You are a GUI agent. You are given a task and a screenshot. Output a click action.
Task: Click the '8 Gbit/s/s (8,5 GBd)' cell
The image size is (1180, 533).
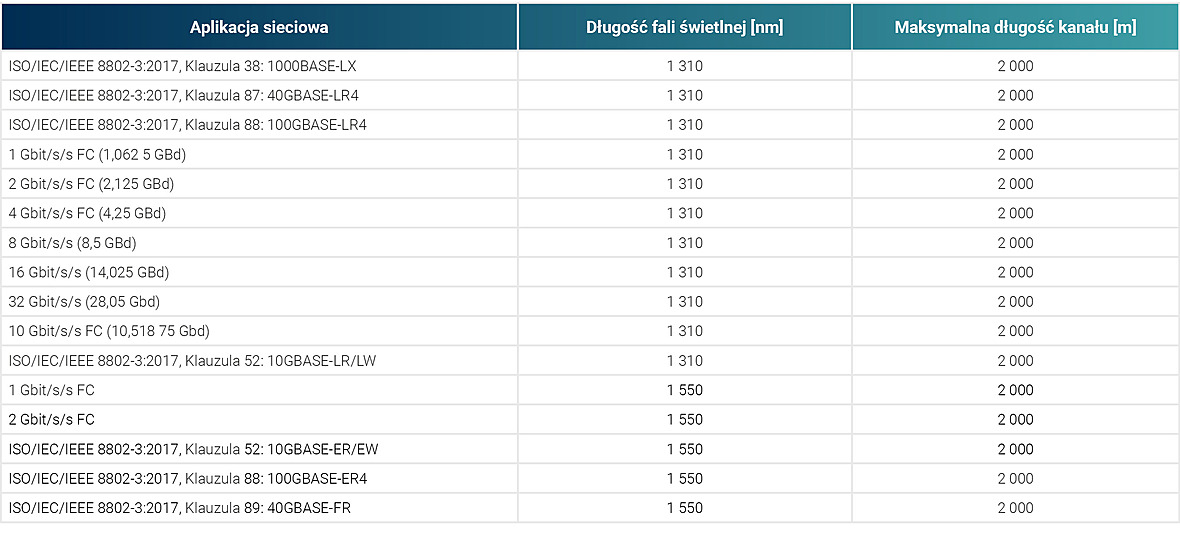pyautogui.click(x=259, y=242)
